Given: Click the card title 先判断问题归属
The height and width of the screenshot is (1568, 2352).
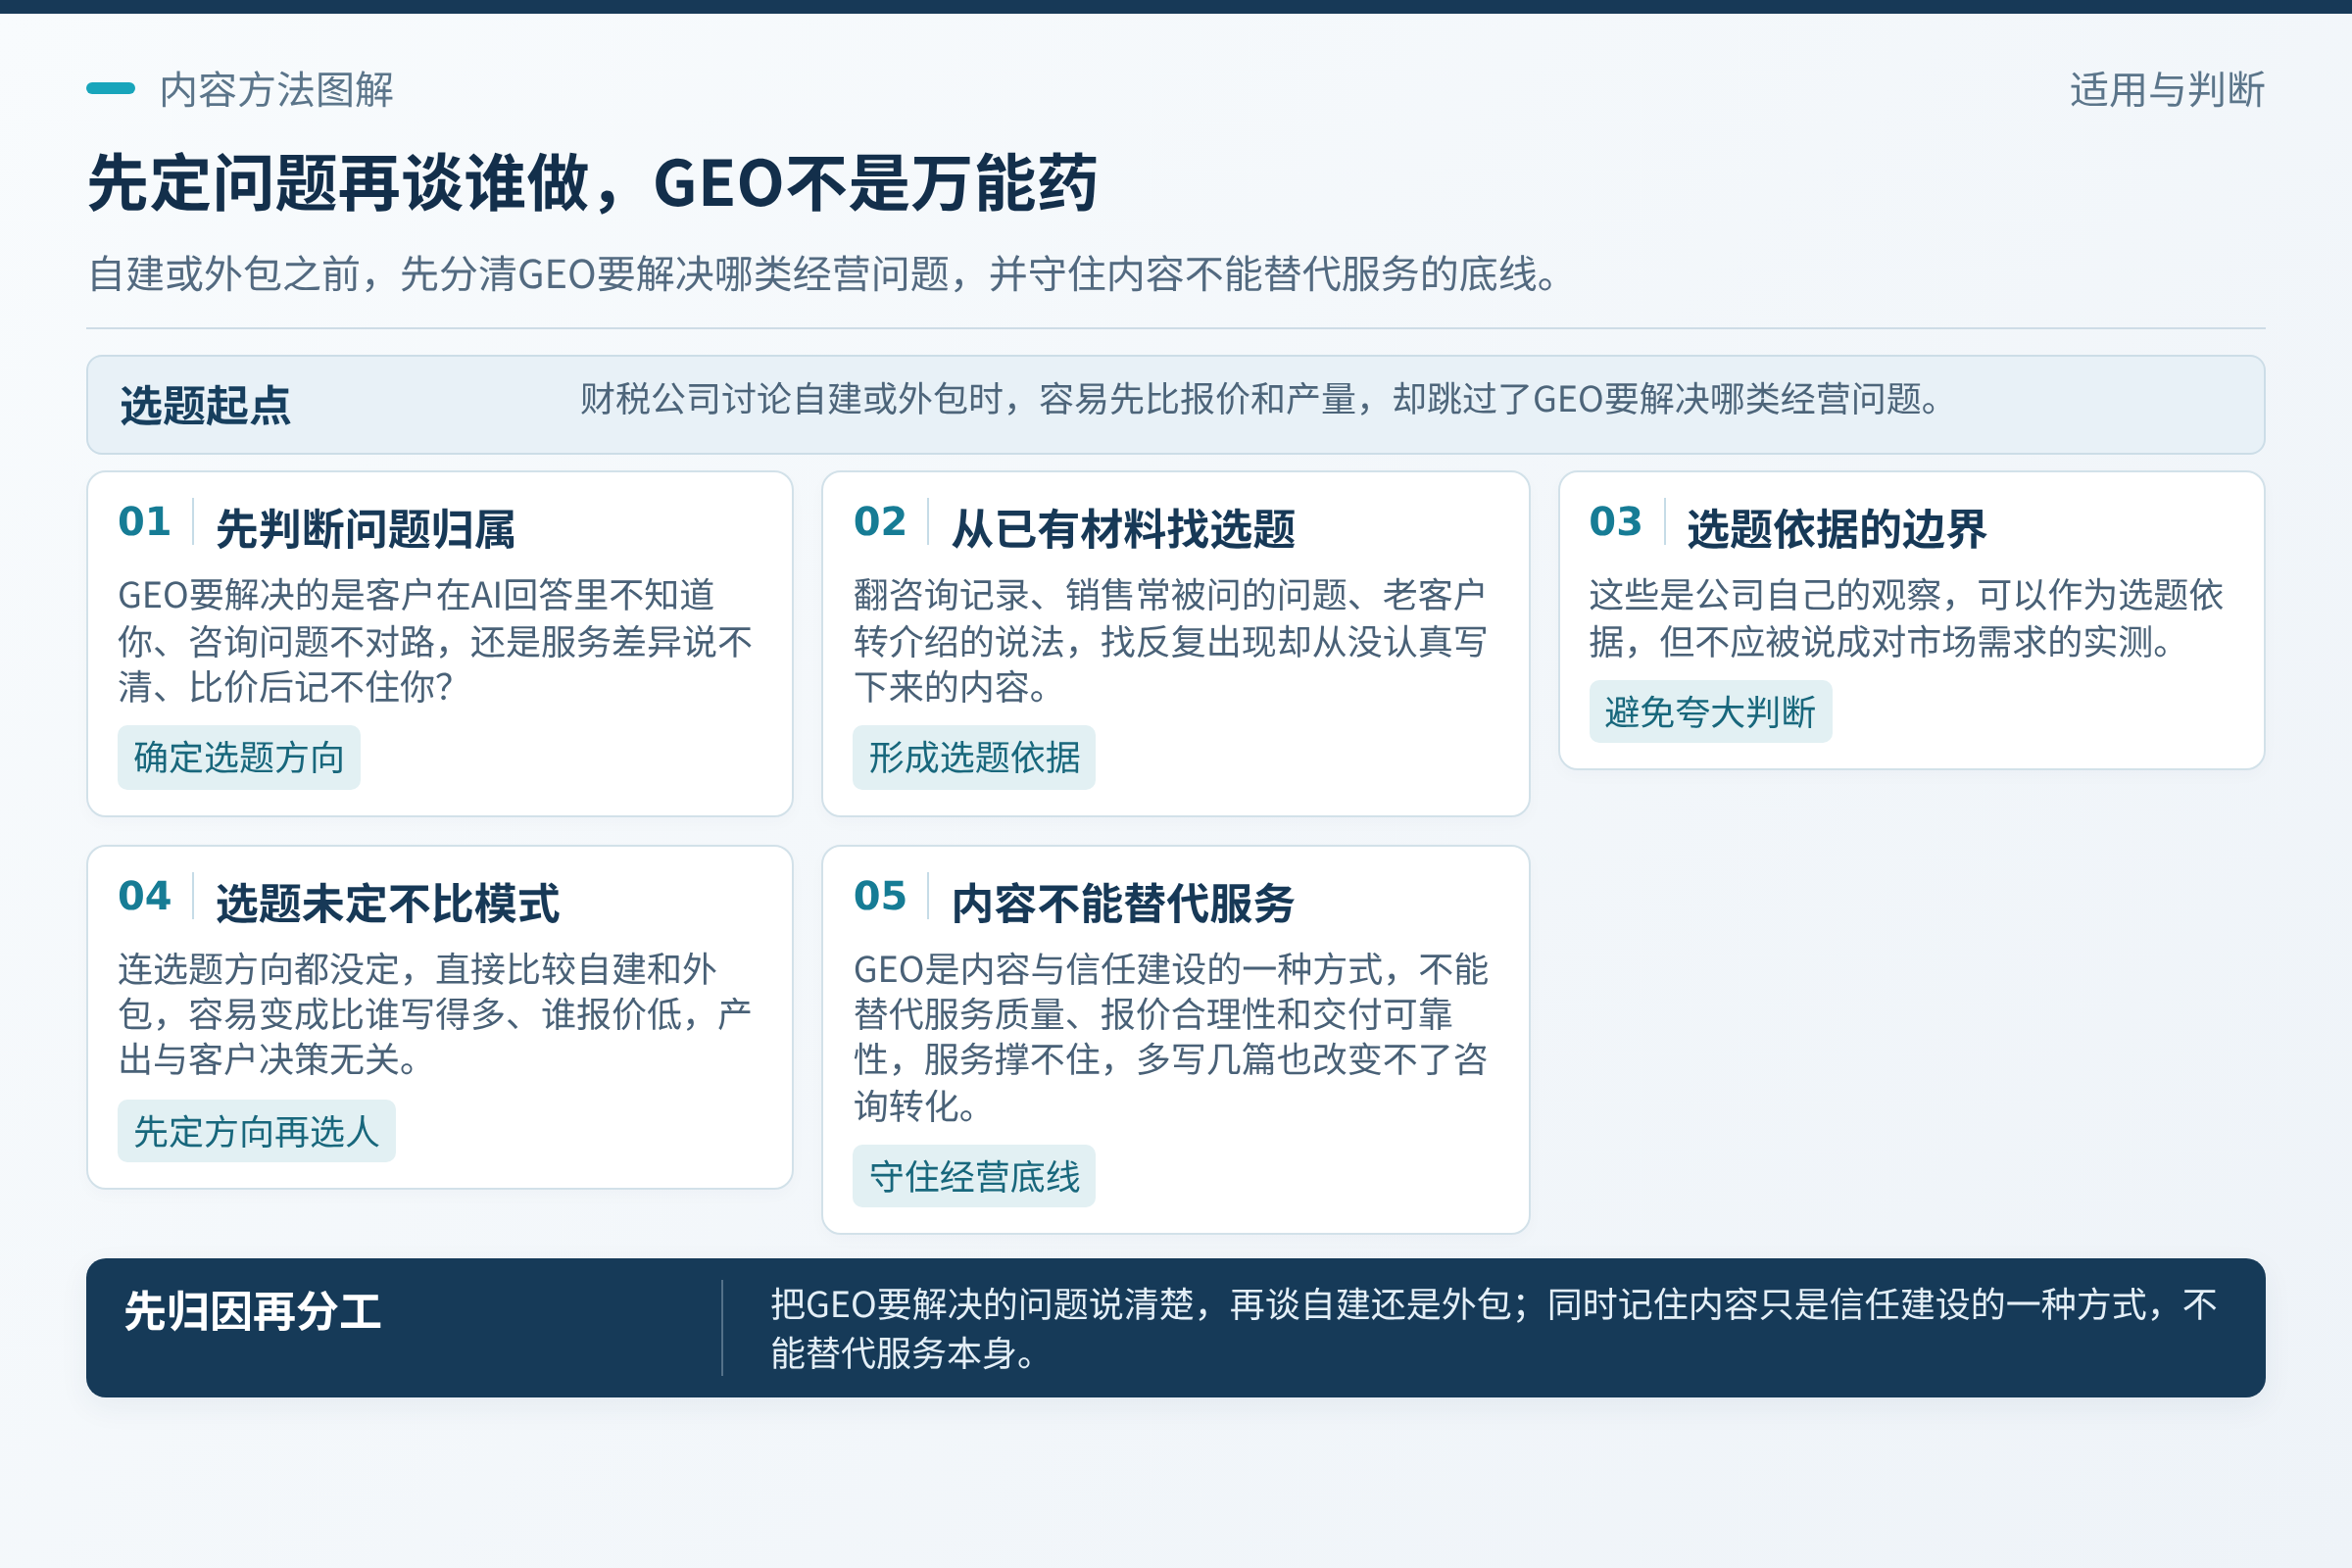Looking at the screenshot, I should tap(366, 528).
